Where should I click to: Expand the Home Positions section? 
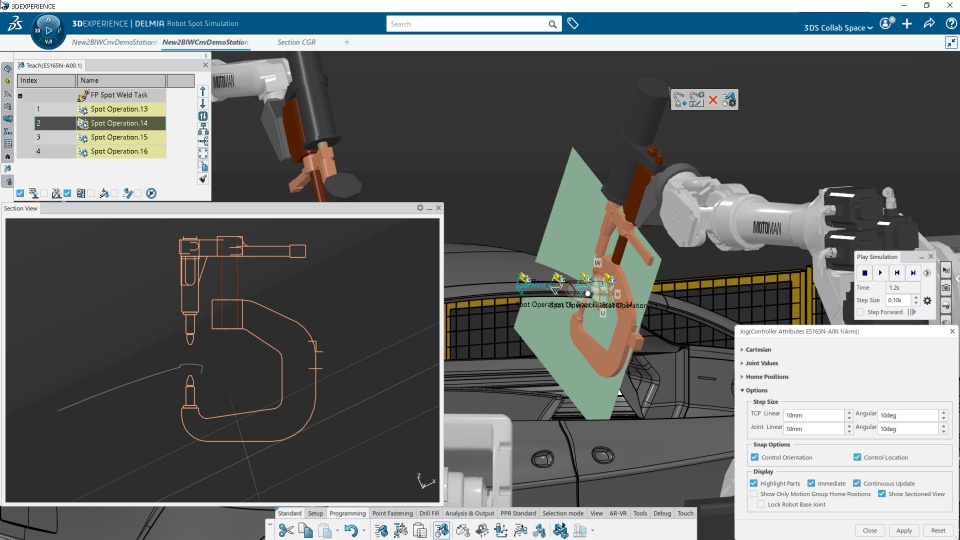click(742, 377)
